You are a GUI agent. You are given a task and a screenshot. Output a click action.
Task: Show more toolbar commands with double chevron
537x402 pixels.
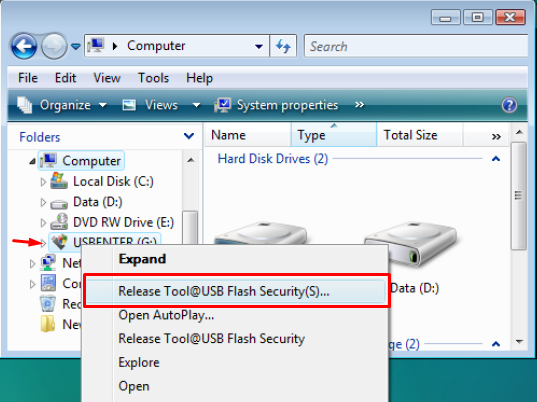pos(359,105)
